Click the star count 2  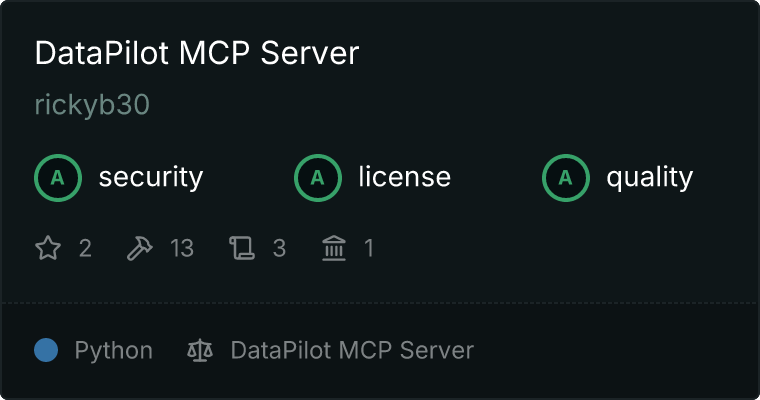tap(85, 248)
